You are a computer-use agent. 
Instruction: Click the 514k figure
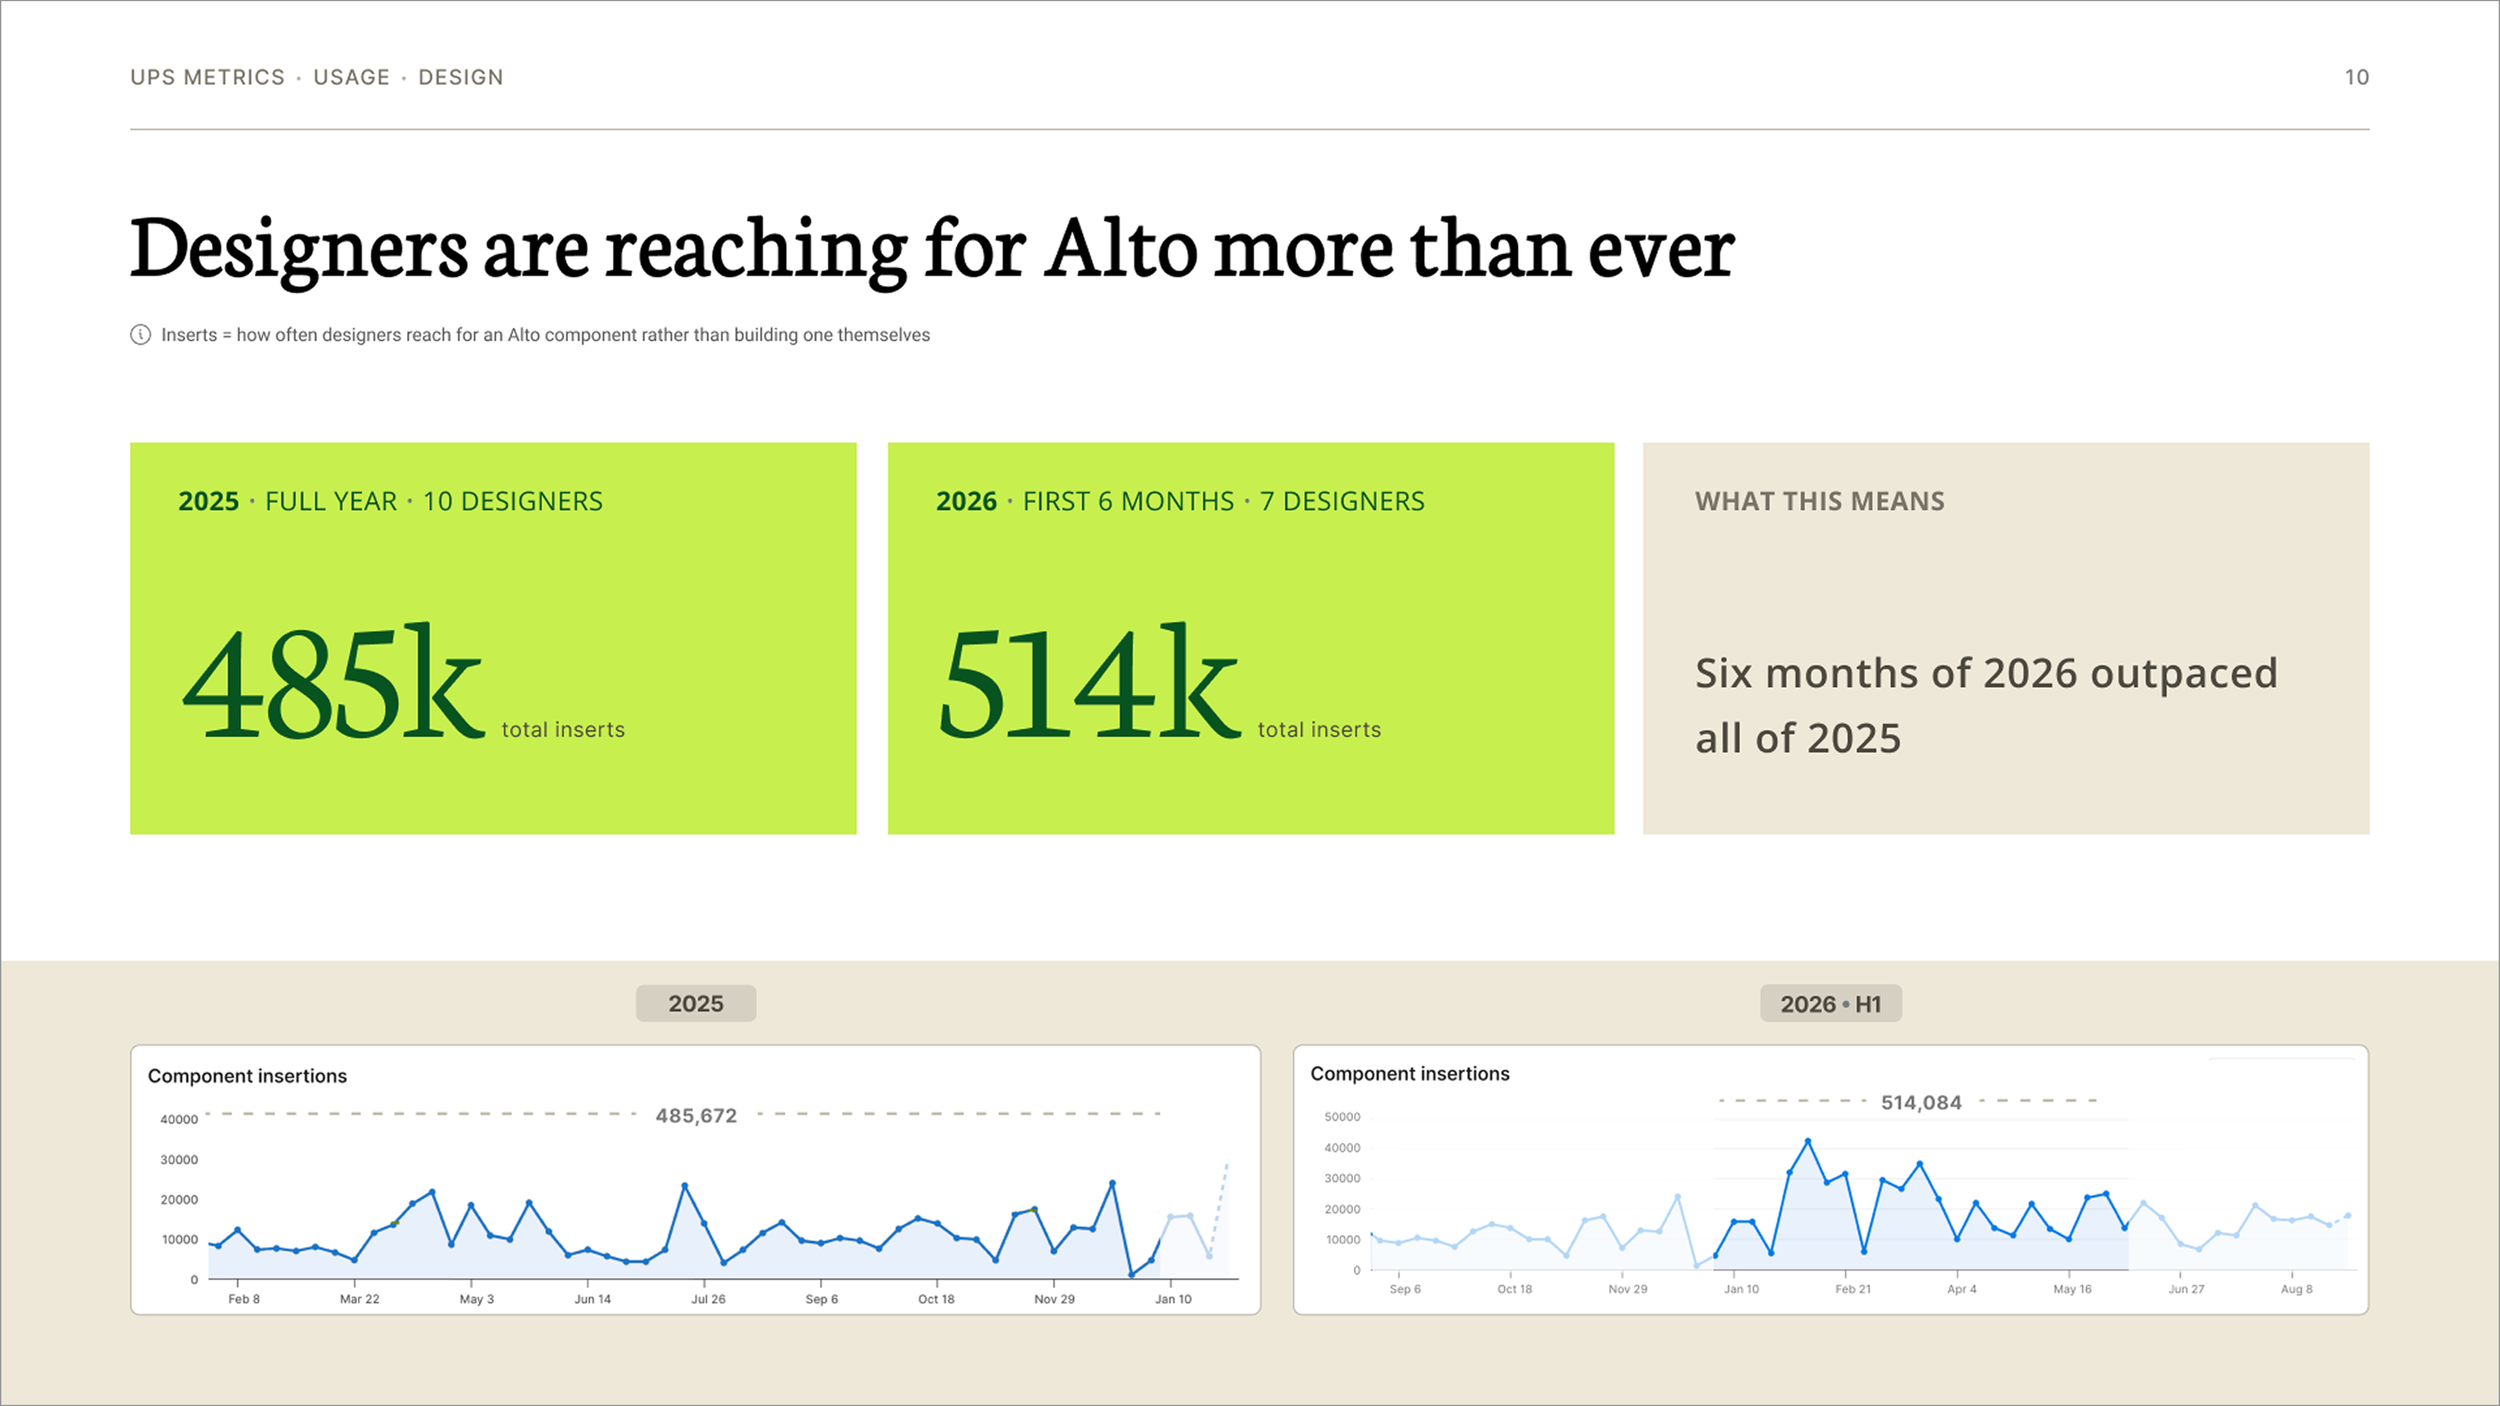pos(1090,682)
